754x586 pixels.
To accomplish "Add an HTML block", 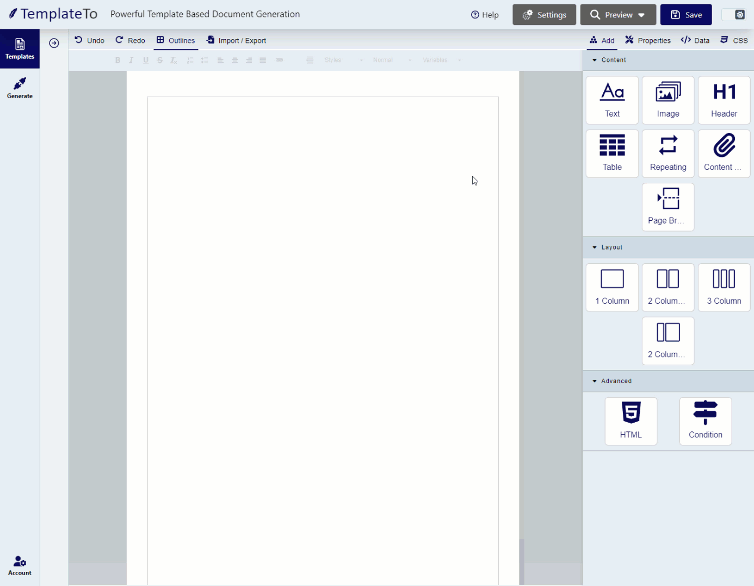I will (631, 420).
